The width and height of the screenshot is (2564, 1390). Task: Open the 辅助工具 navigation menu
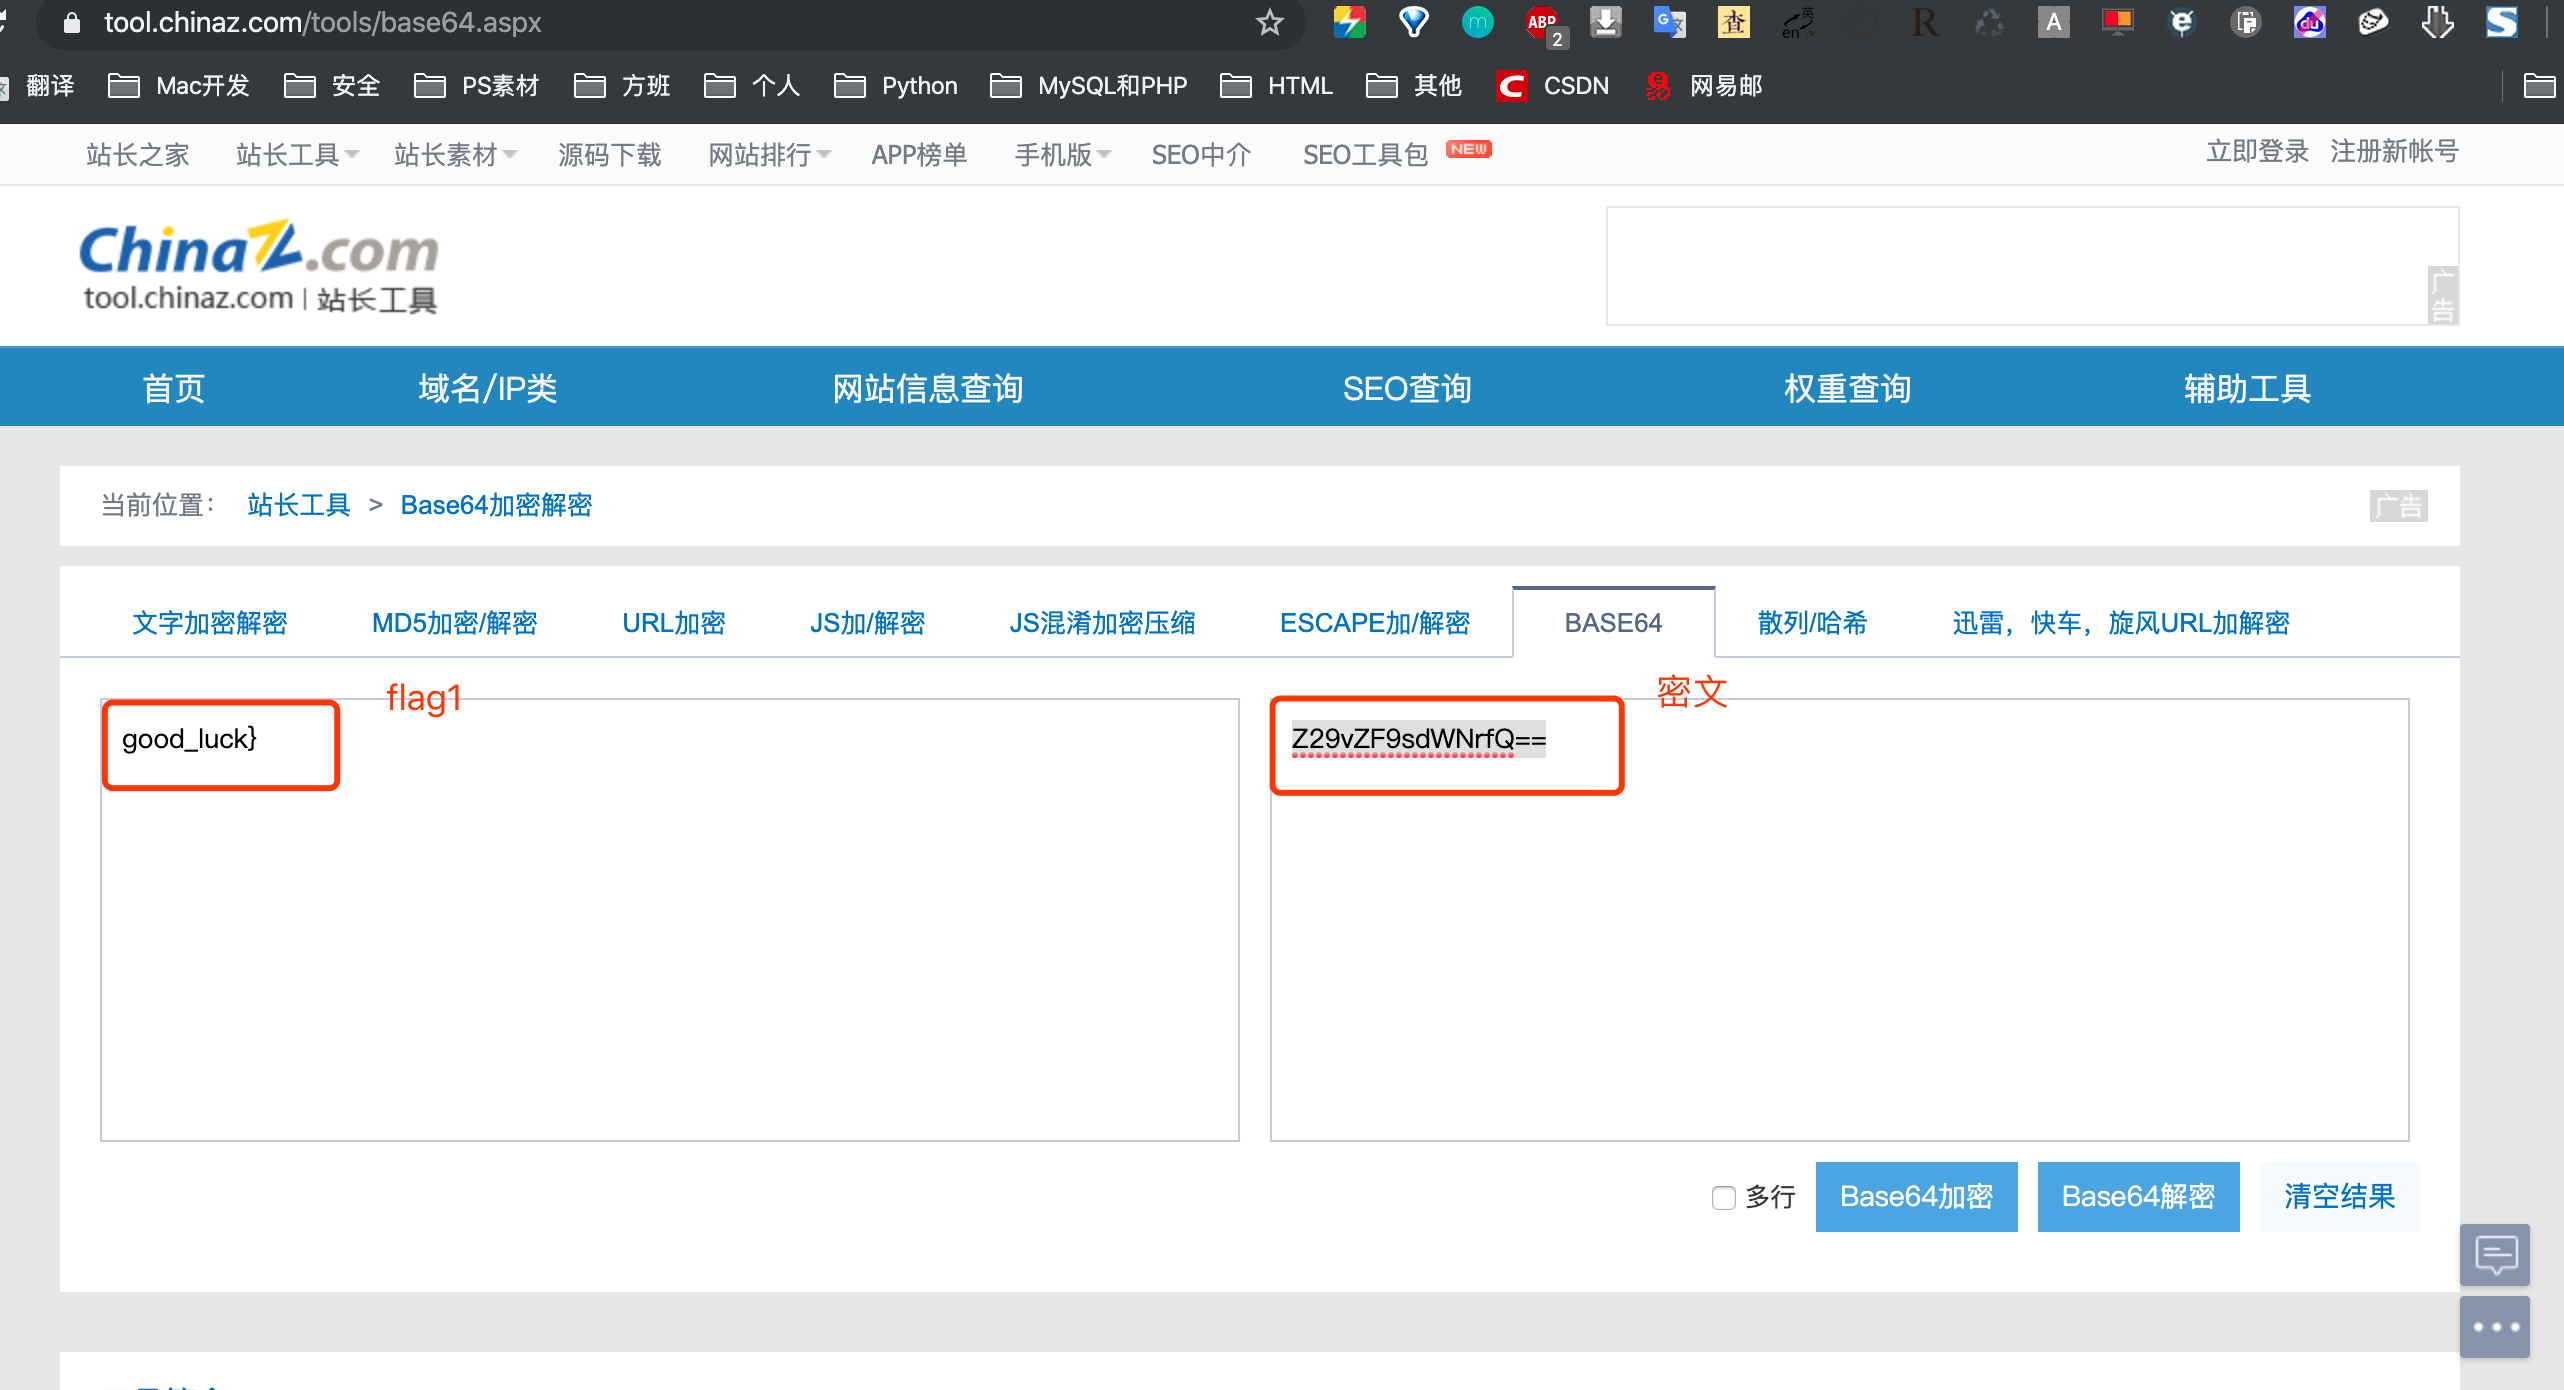2247,388
